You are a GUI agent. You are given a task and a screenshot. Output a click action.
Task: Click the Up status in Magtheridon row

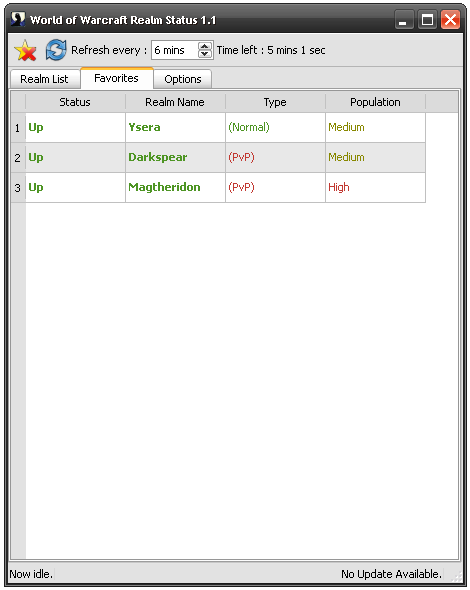pos(75,188)
